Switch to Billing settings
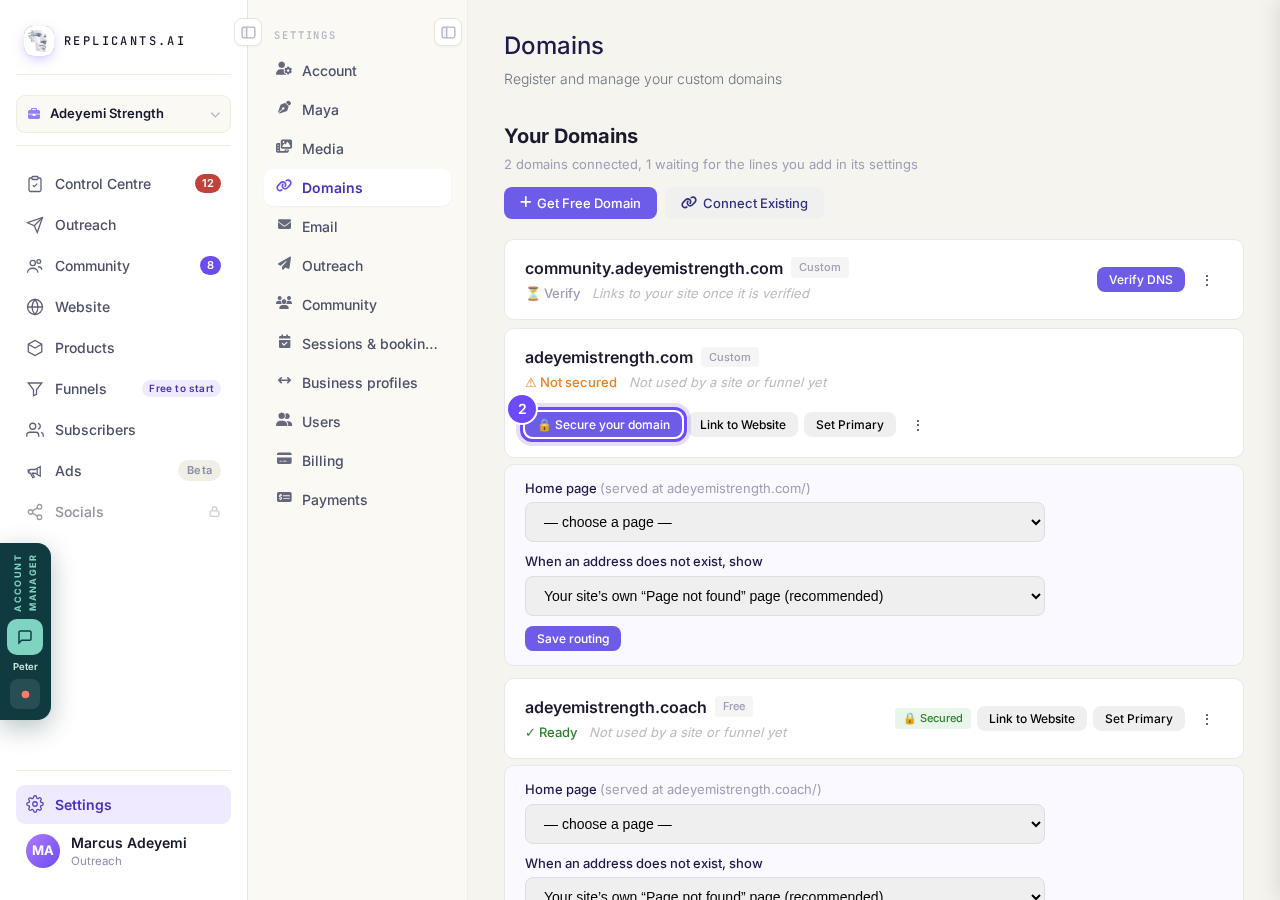 tap(357, 461)
